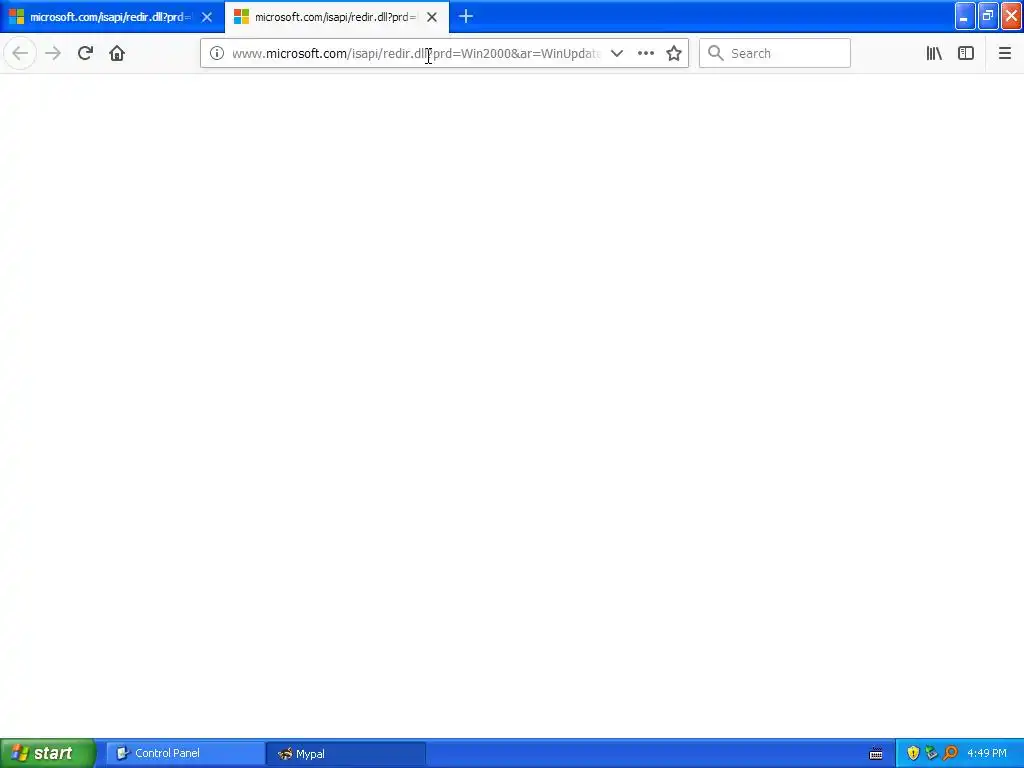
Task: Close the second active tab
Action: click(x=432, y=18)
